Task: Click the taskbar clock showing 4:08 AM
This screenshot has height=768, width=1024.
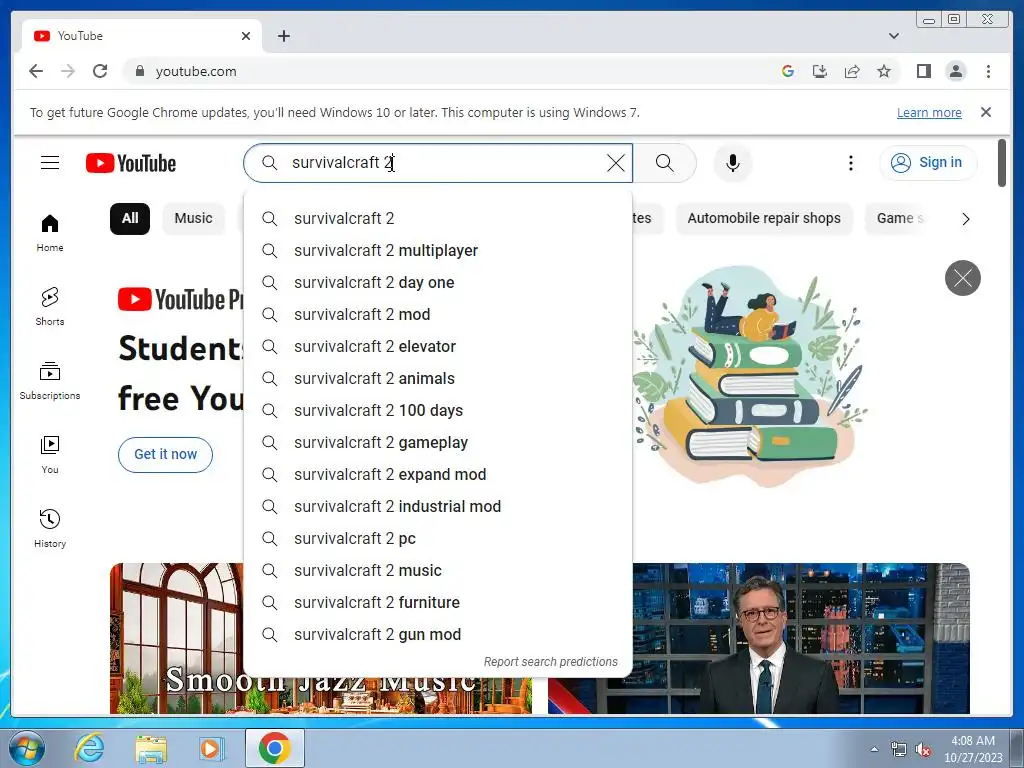Action: (973, 749)
